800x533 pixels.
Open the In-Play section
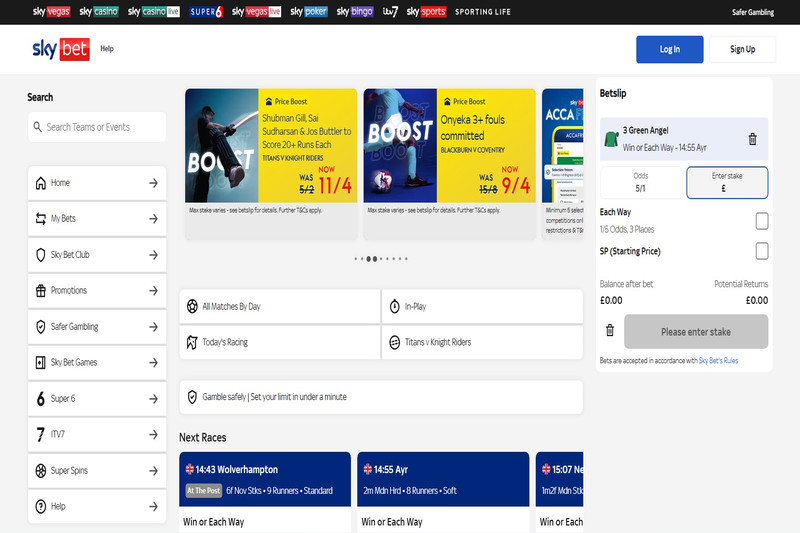click(x=482, y=306)
